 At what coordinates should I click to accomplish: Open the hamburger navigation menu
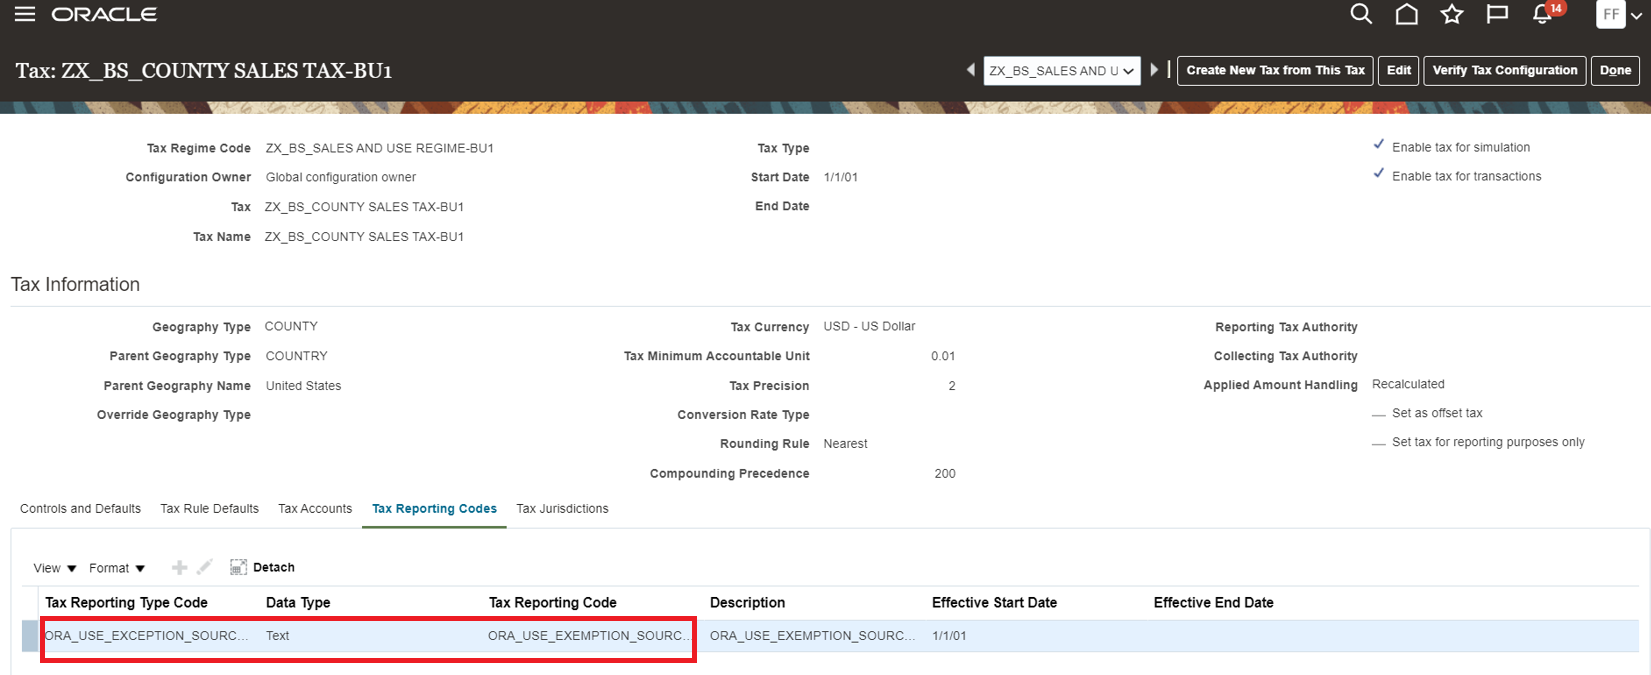pos(25,14)
